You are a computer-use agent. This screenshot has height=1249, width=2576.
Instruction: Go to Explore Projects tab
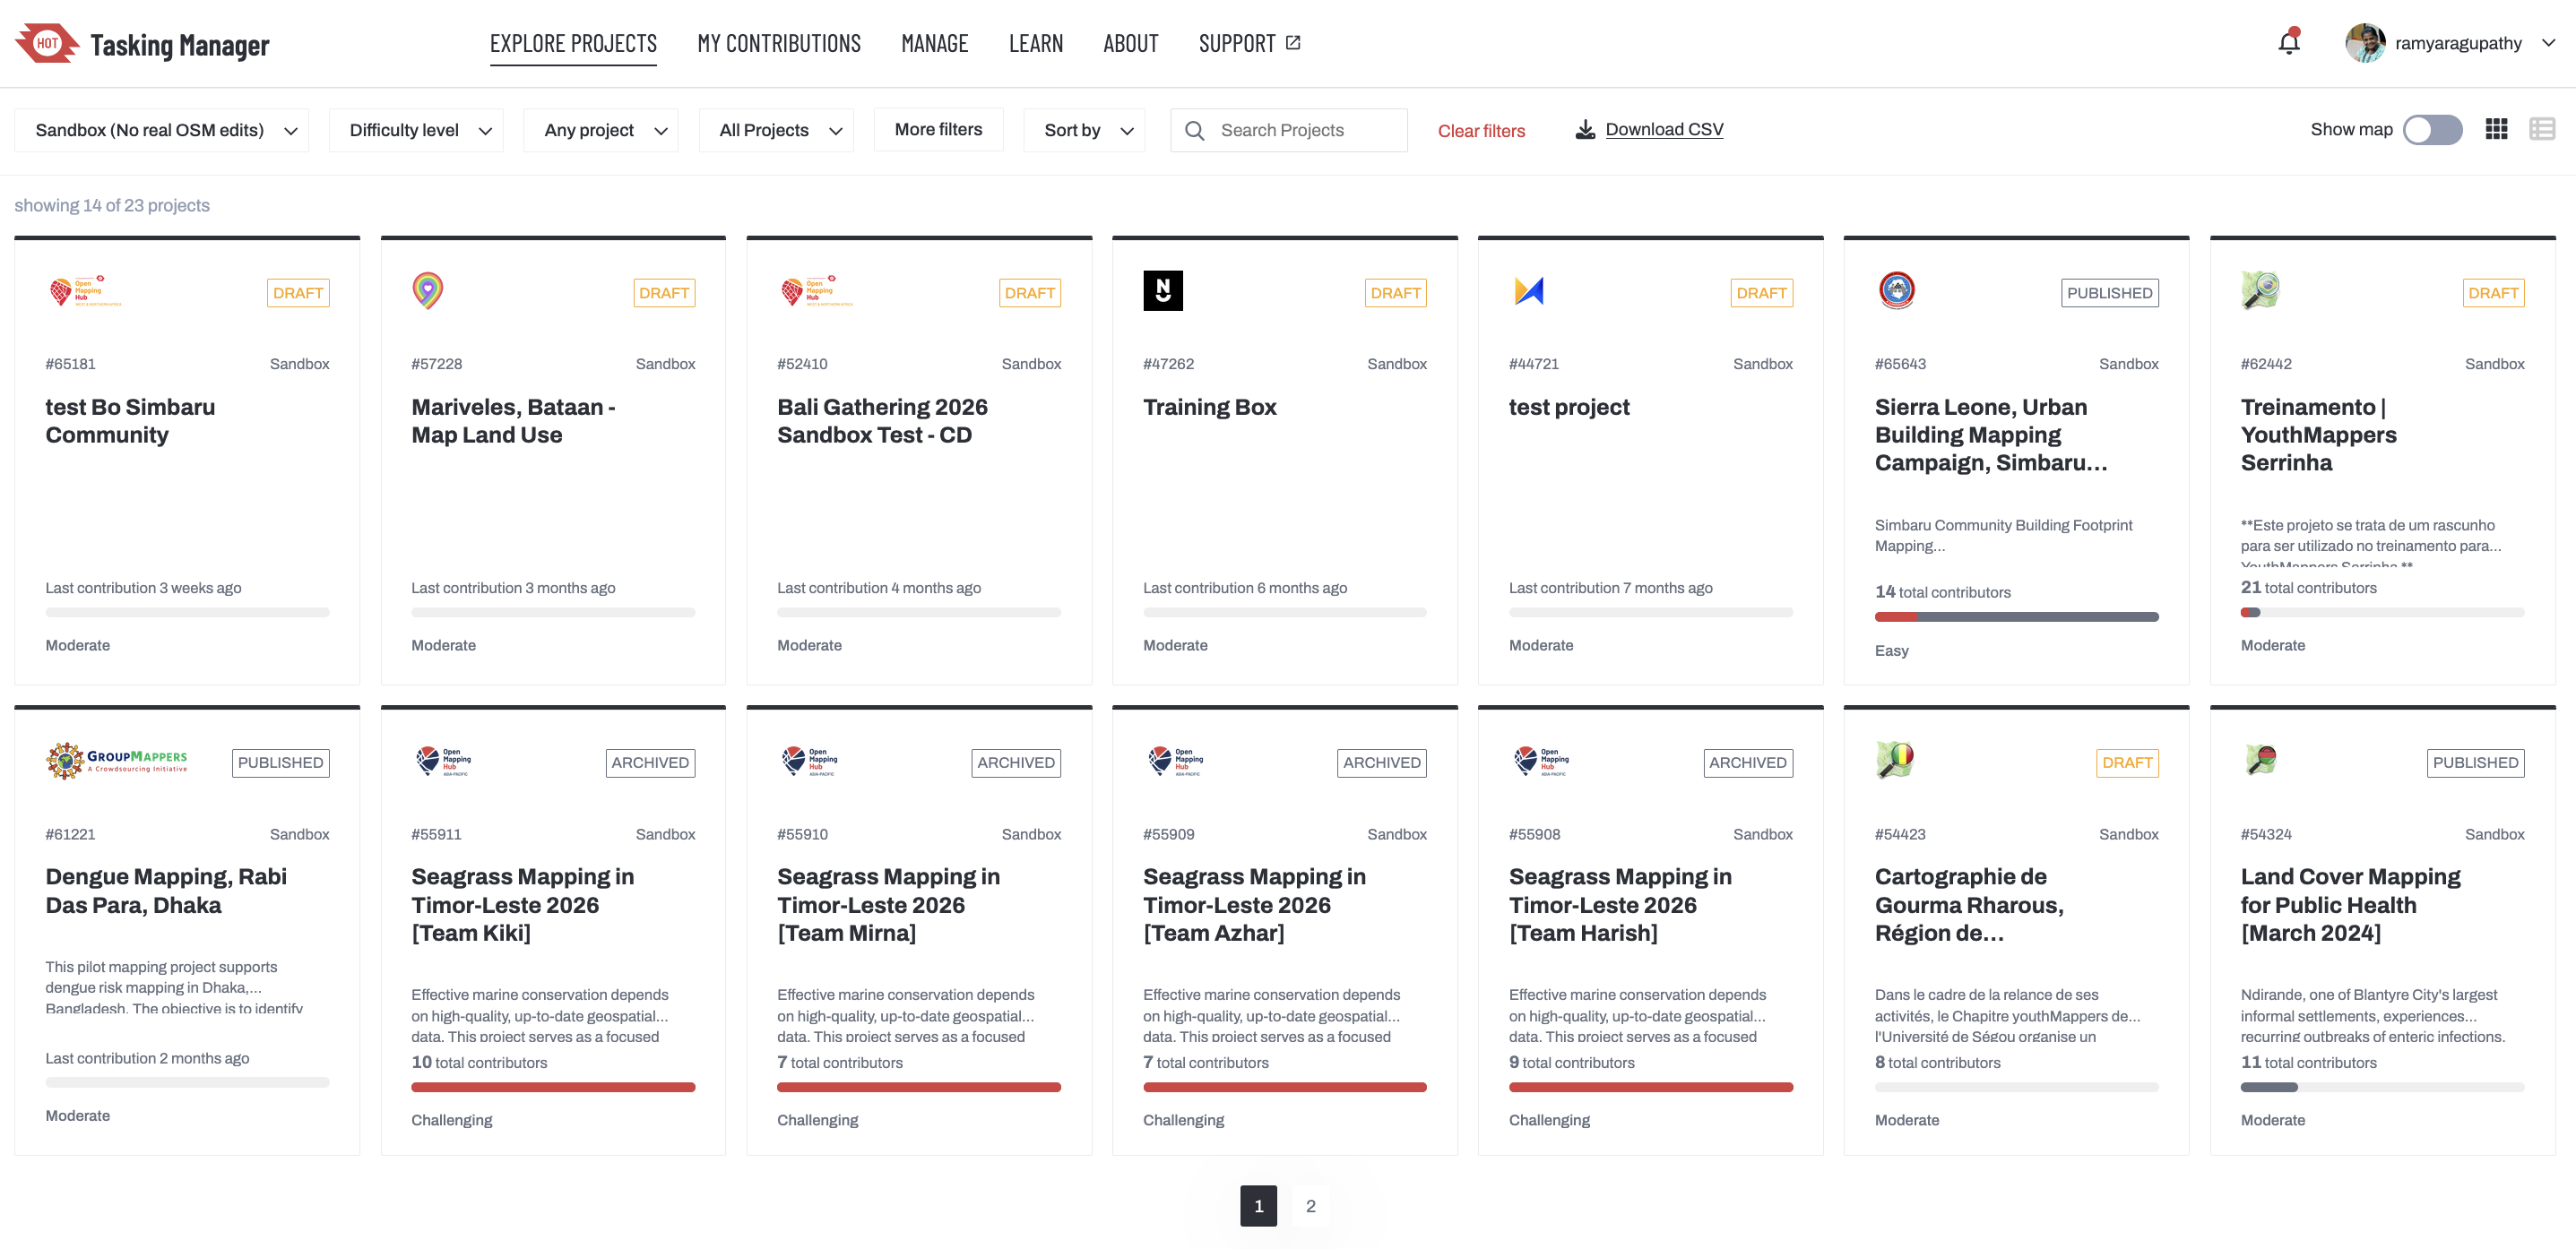[573, 43]
